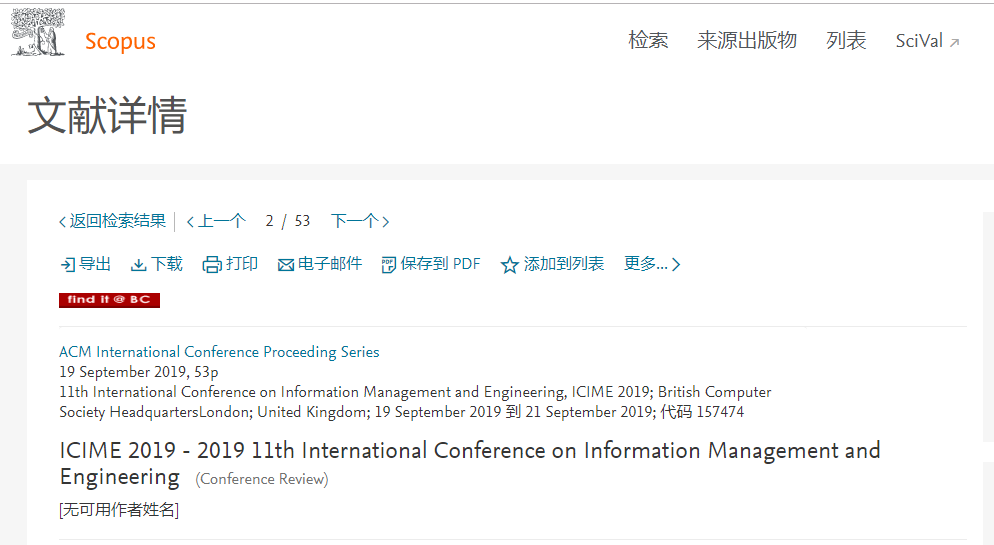Select the document title ICIME 2019
The width and height of the screenshot is (994, 545).
pos(470,463)
